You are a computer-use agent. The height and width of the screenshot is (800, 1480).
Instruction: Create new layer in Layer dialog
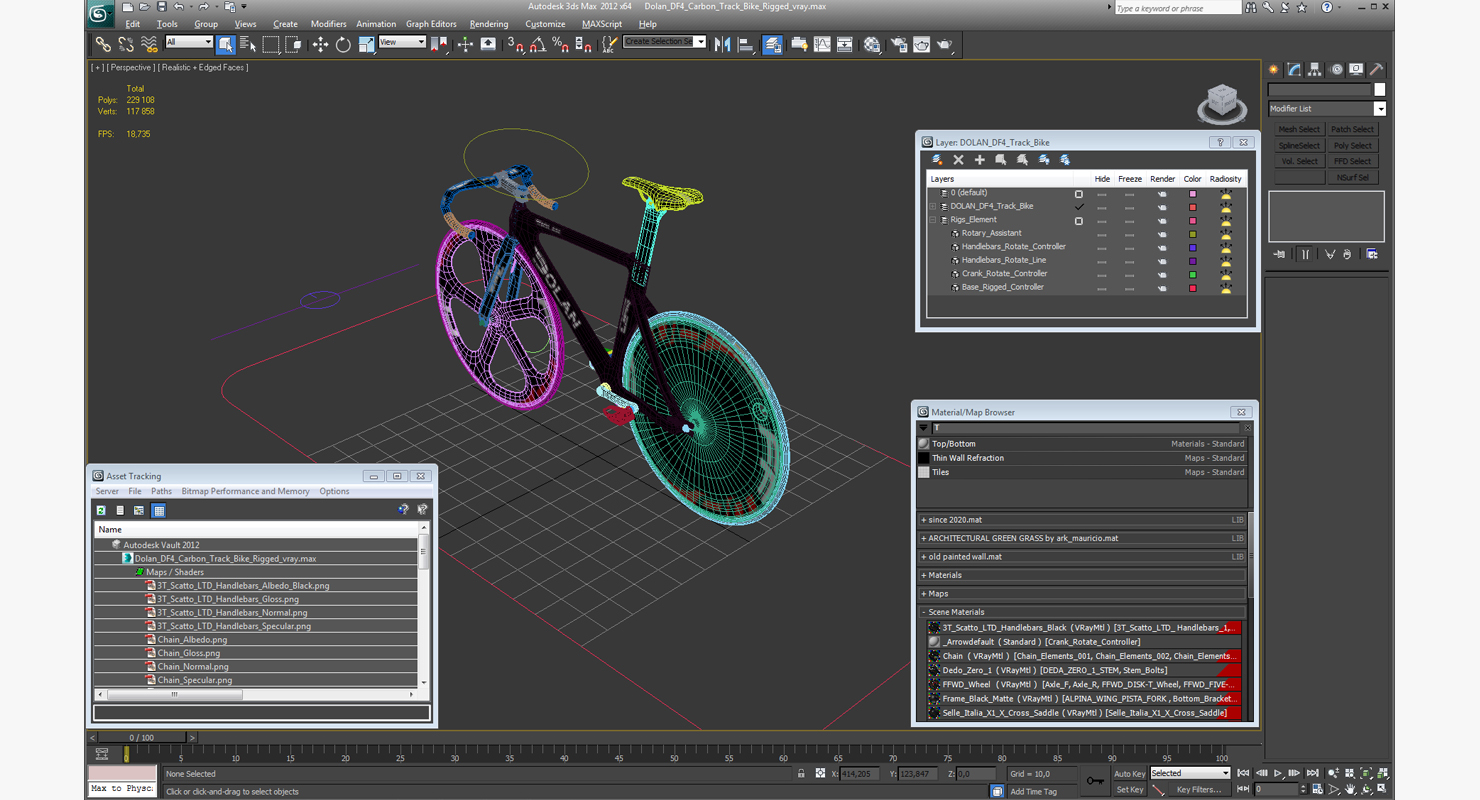937,160
